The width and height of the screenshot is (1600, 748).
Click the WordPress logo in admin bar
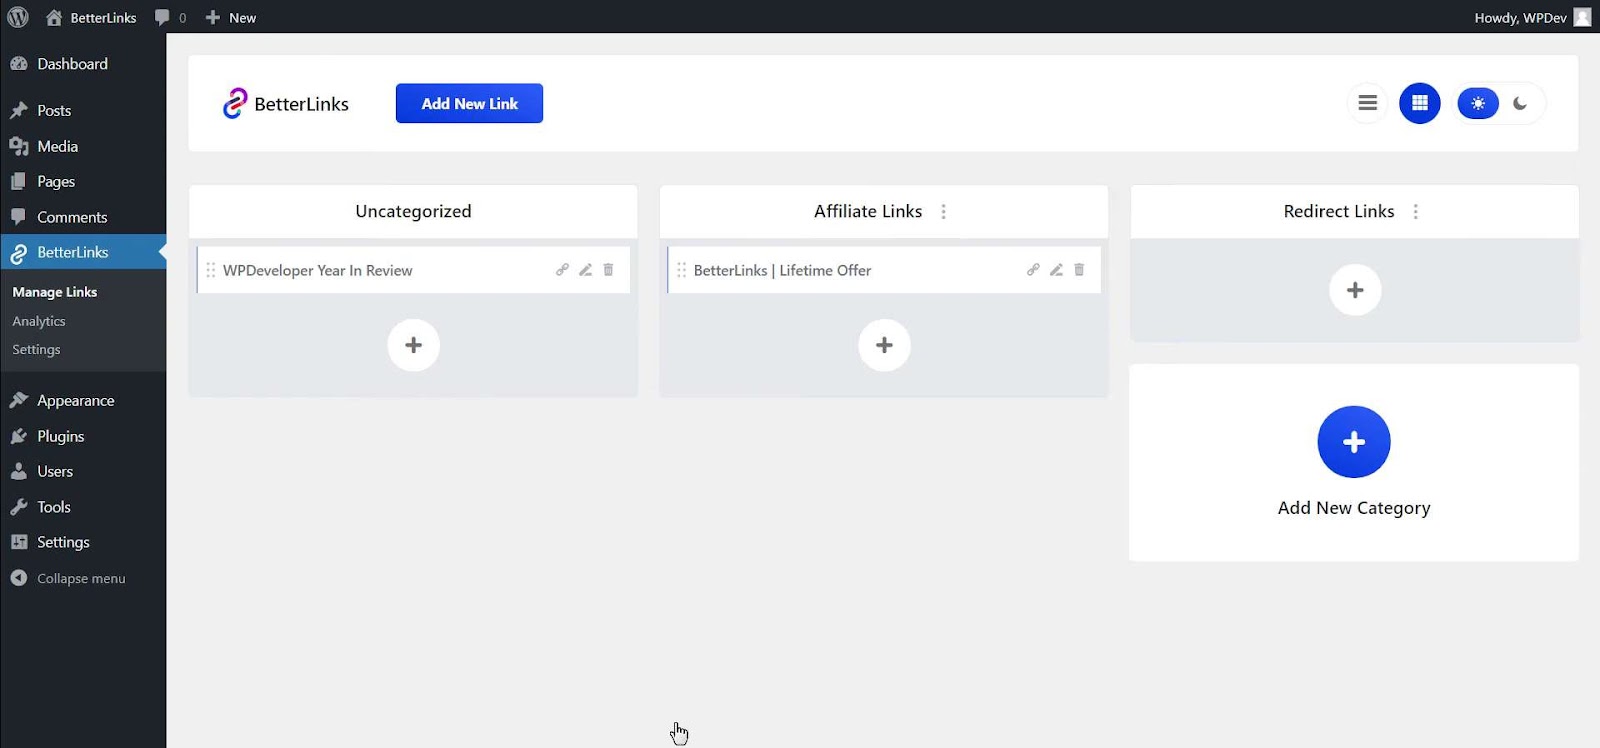pos(18,17)
